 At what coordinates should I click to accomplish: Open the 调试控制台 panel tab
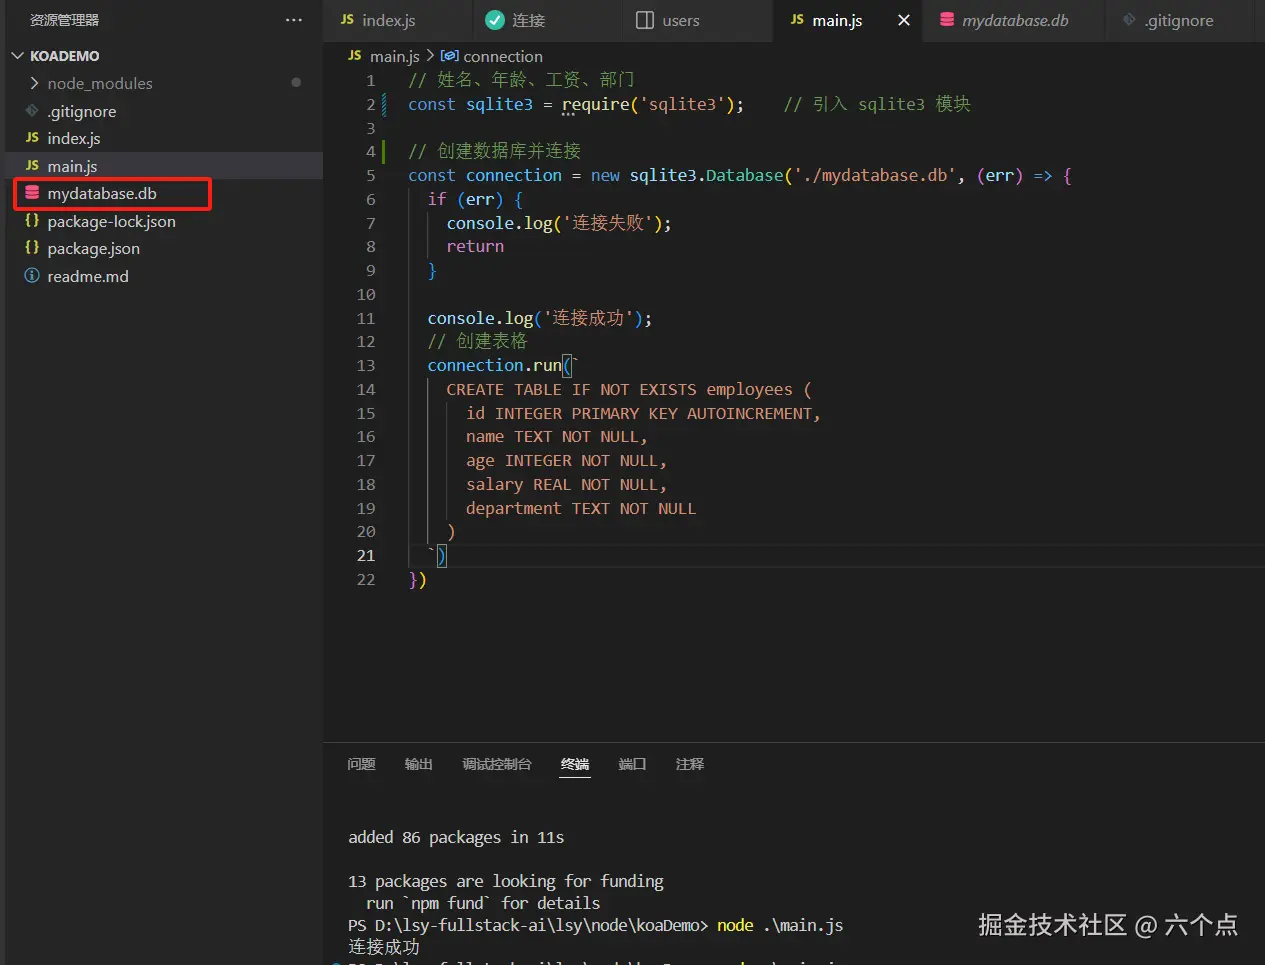pos(496,764)
